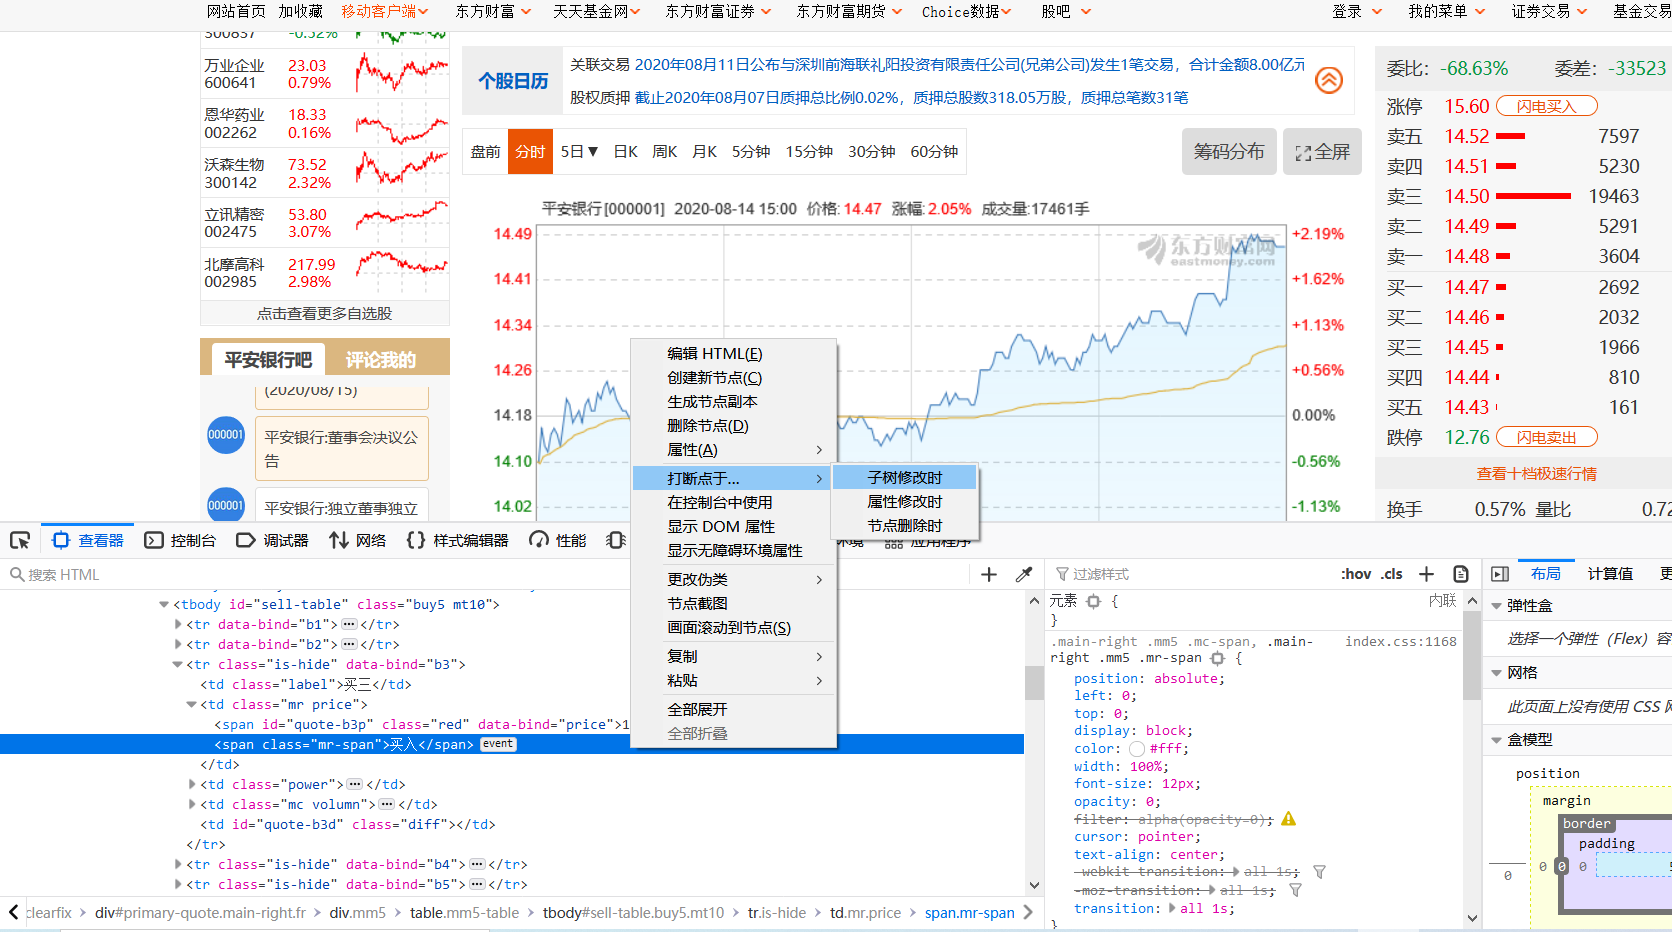Open the 查看器 inspector tab

tap(88, 540)
